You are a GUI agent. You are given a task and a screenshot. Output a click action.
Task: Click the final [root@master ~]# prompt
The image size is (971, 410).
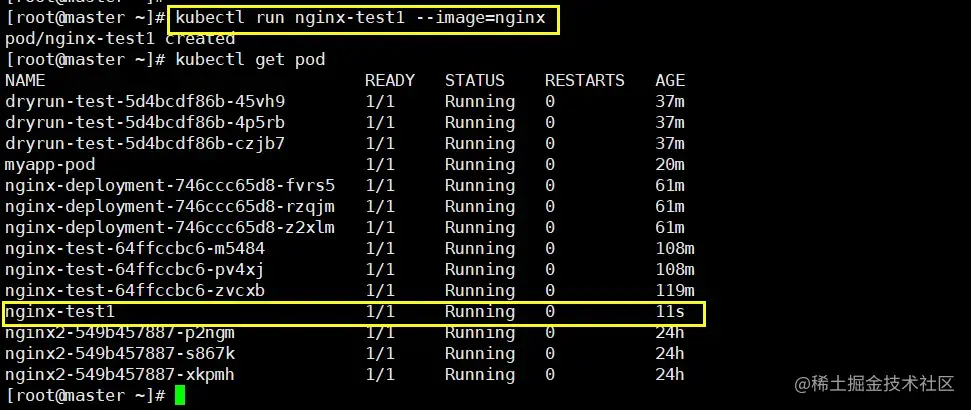[x=85, y=395]
